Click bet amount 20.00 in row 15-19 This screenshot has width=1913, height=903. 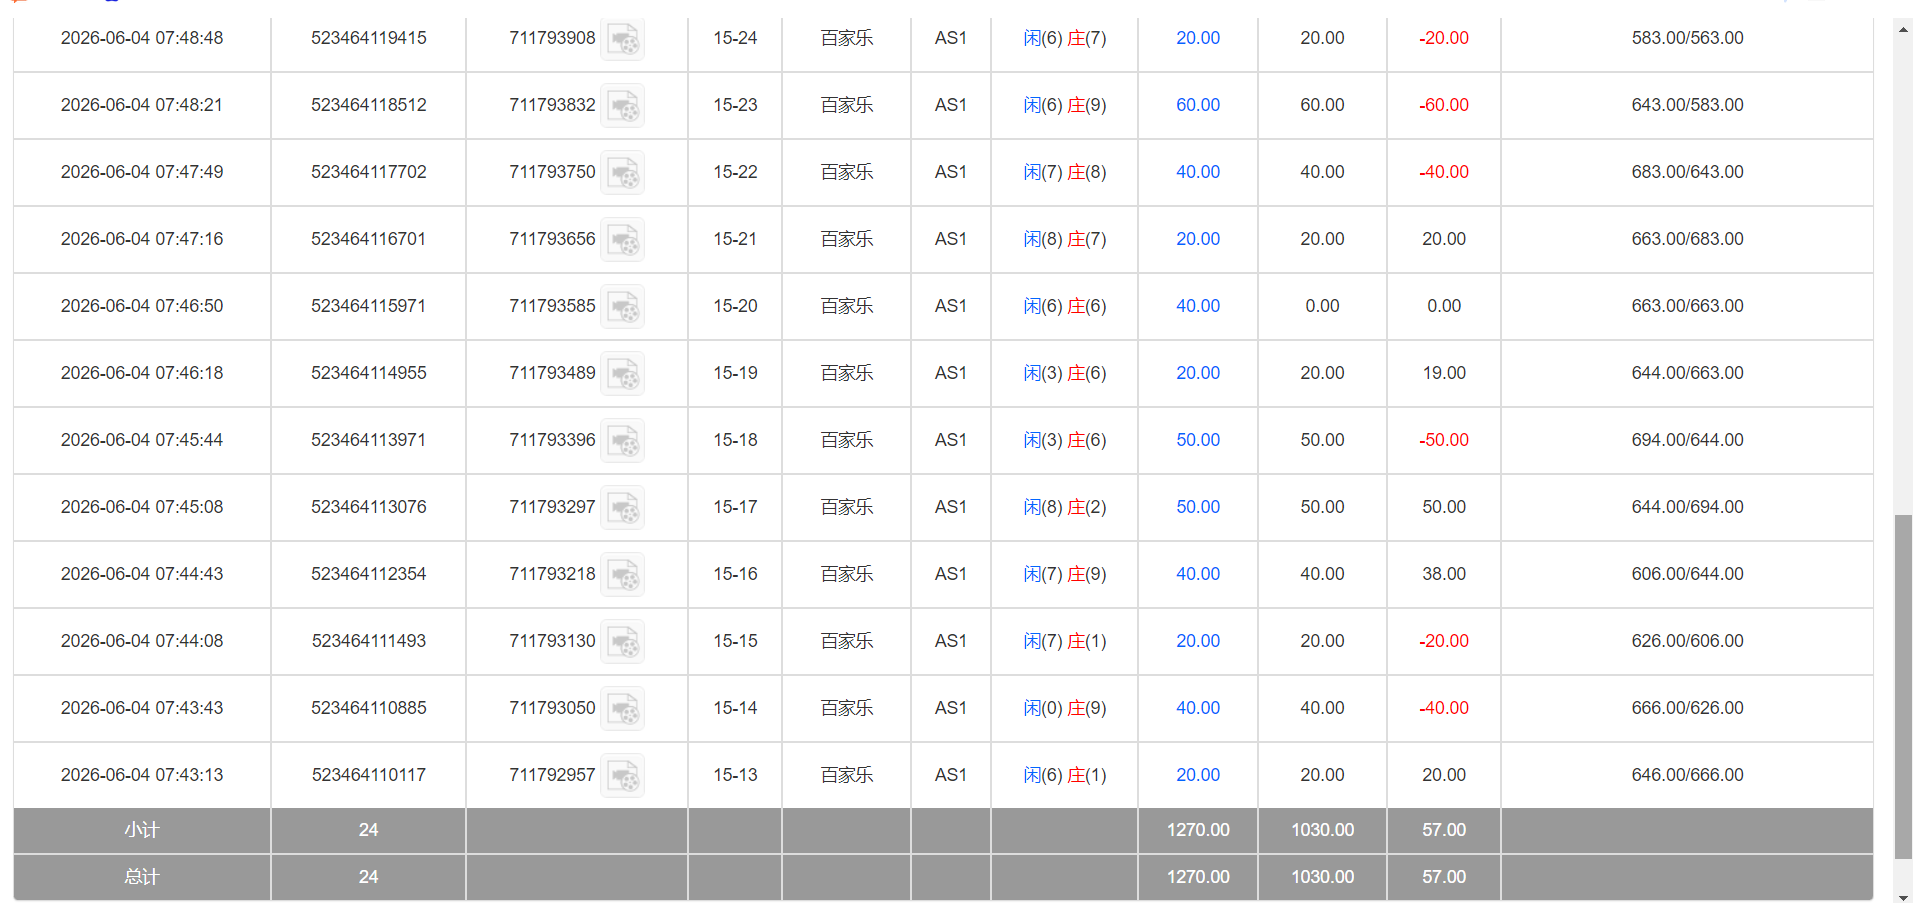1198,373
